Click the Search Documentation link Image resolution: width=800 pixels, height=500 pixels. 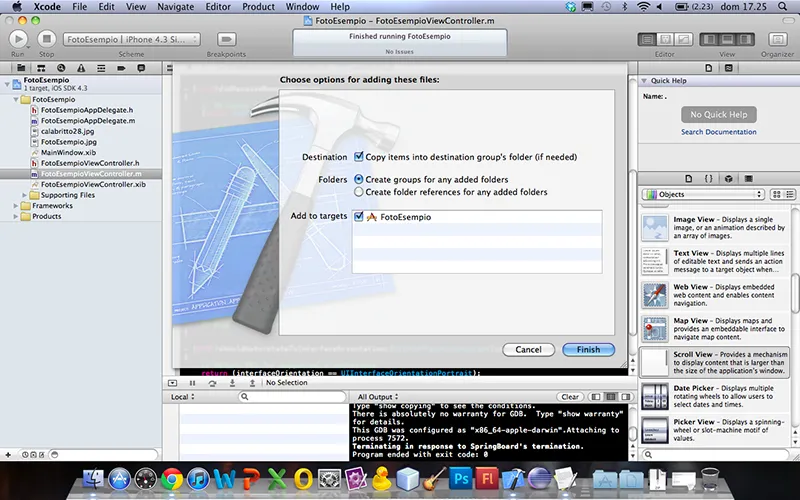pos(718,132)
